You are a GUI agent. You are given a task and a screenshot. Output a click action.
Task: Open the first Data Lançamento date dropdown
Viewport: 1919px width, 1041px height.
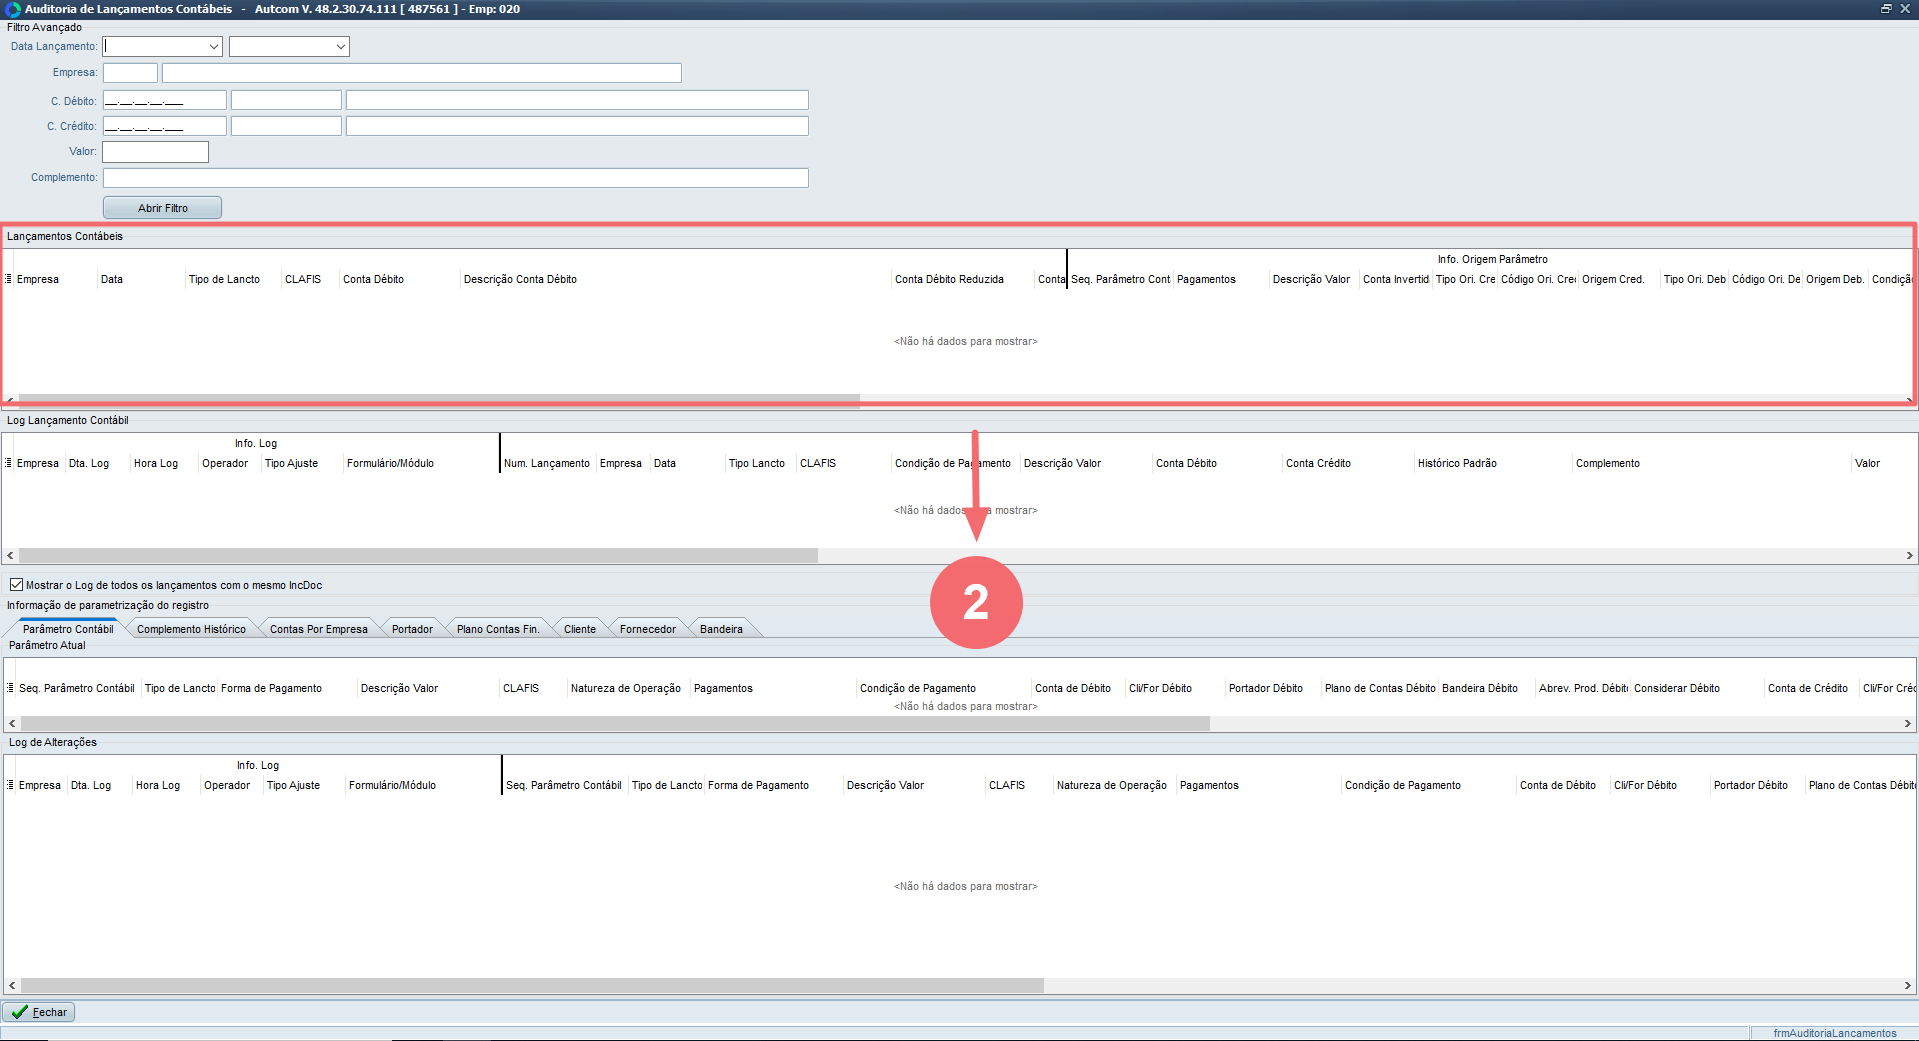tap(213, 47)
